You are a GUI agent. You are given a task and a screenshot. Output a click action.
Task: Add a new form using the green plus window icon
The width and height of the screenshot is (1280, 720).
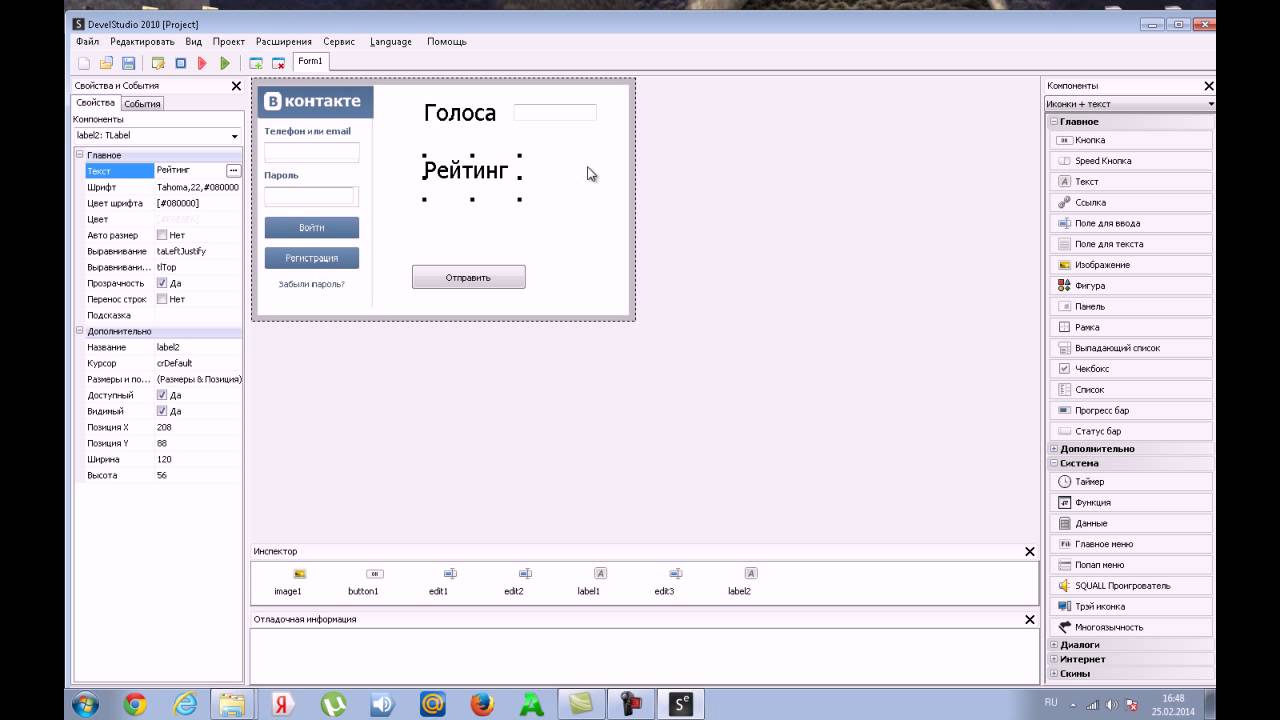(x=256, y=63)
